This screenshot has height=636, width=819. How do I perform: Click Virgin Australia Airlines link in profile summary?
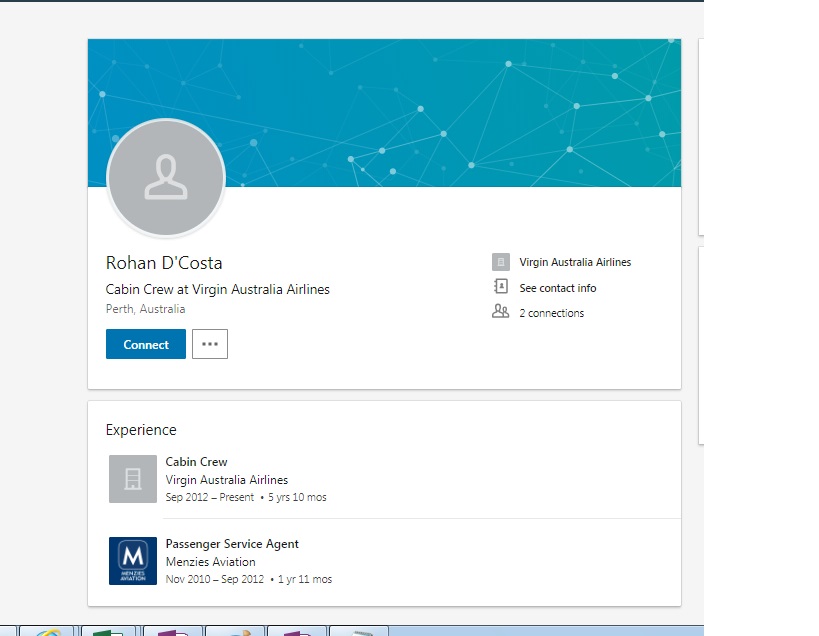pyautogui.click(x=575, y=262)
